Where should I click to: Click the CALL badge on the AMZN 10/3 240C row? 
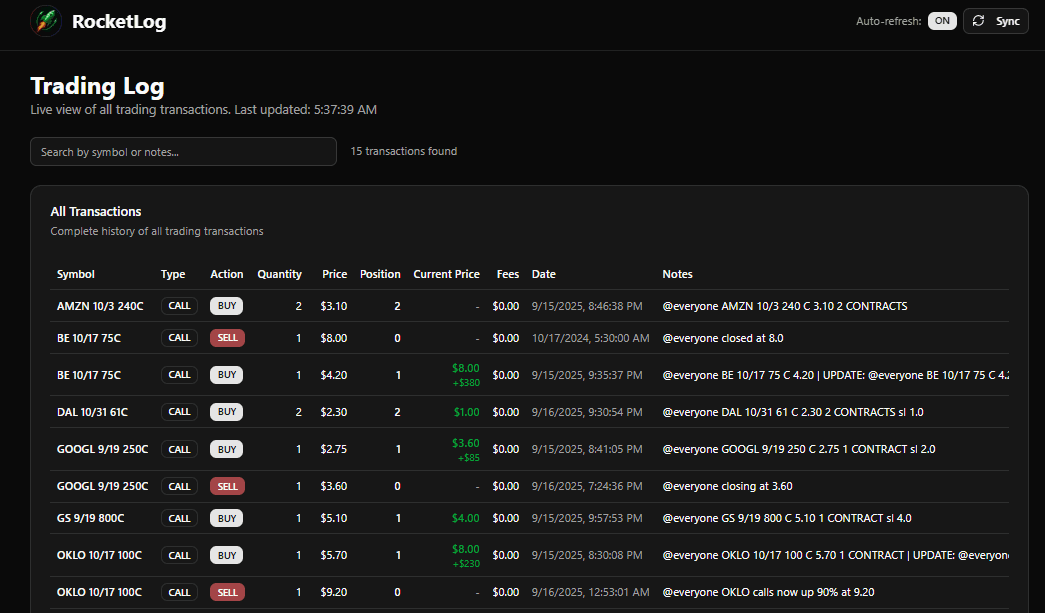pos(179,306)
